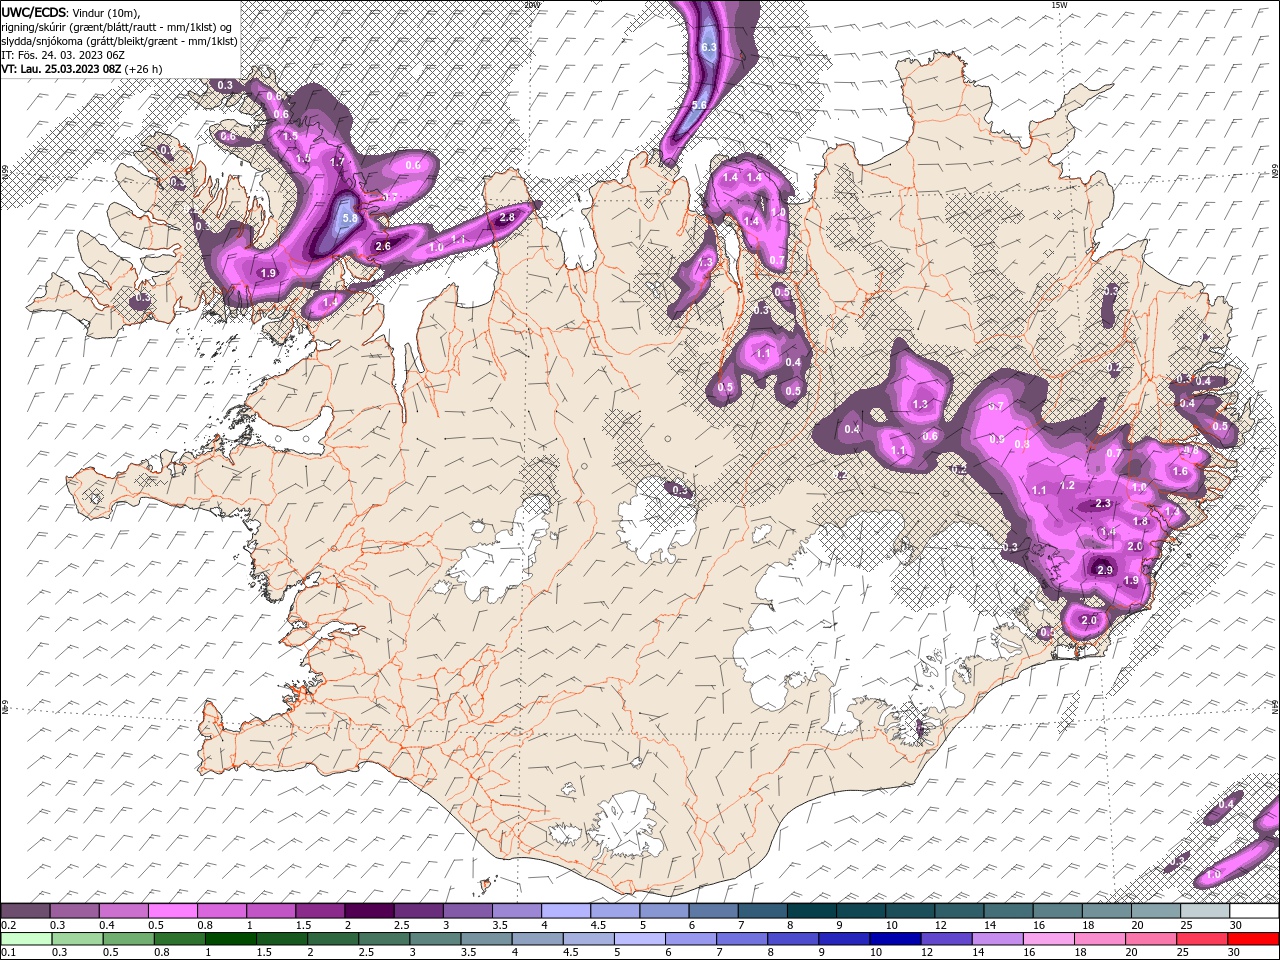The width and height of the screenshot is (1280, 960).
Task: Click the 15W longitude label
Action: [x=1059, y=5]
